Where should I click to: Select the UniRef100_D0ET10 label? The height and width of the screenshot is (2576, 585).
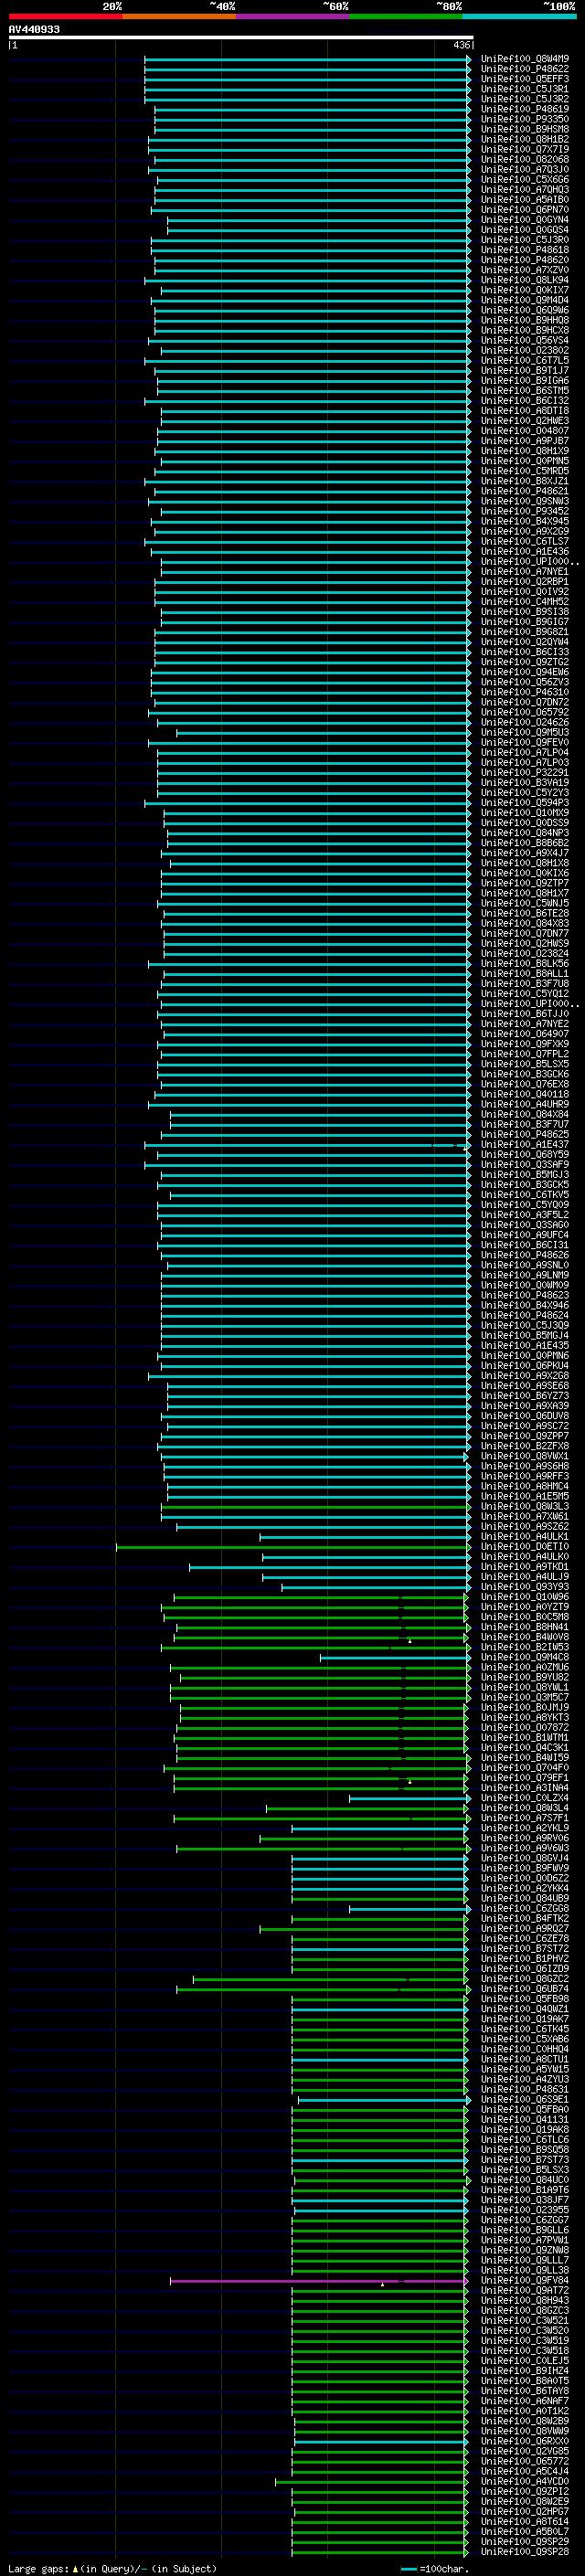click(524, 1547)
